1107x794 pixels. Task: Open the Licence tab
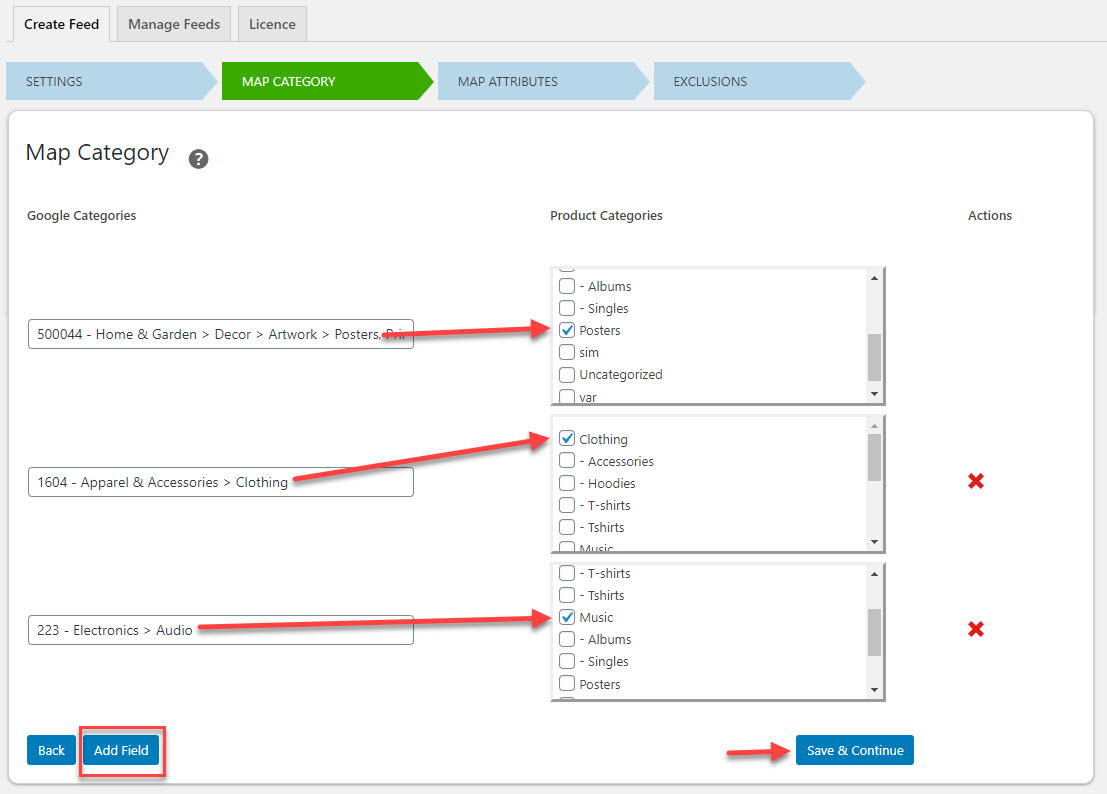click(x=272, y=24)
